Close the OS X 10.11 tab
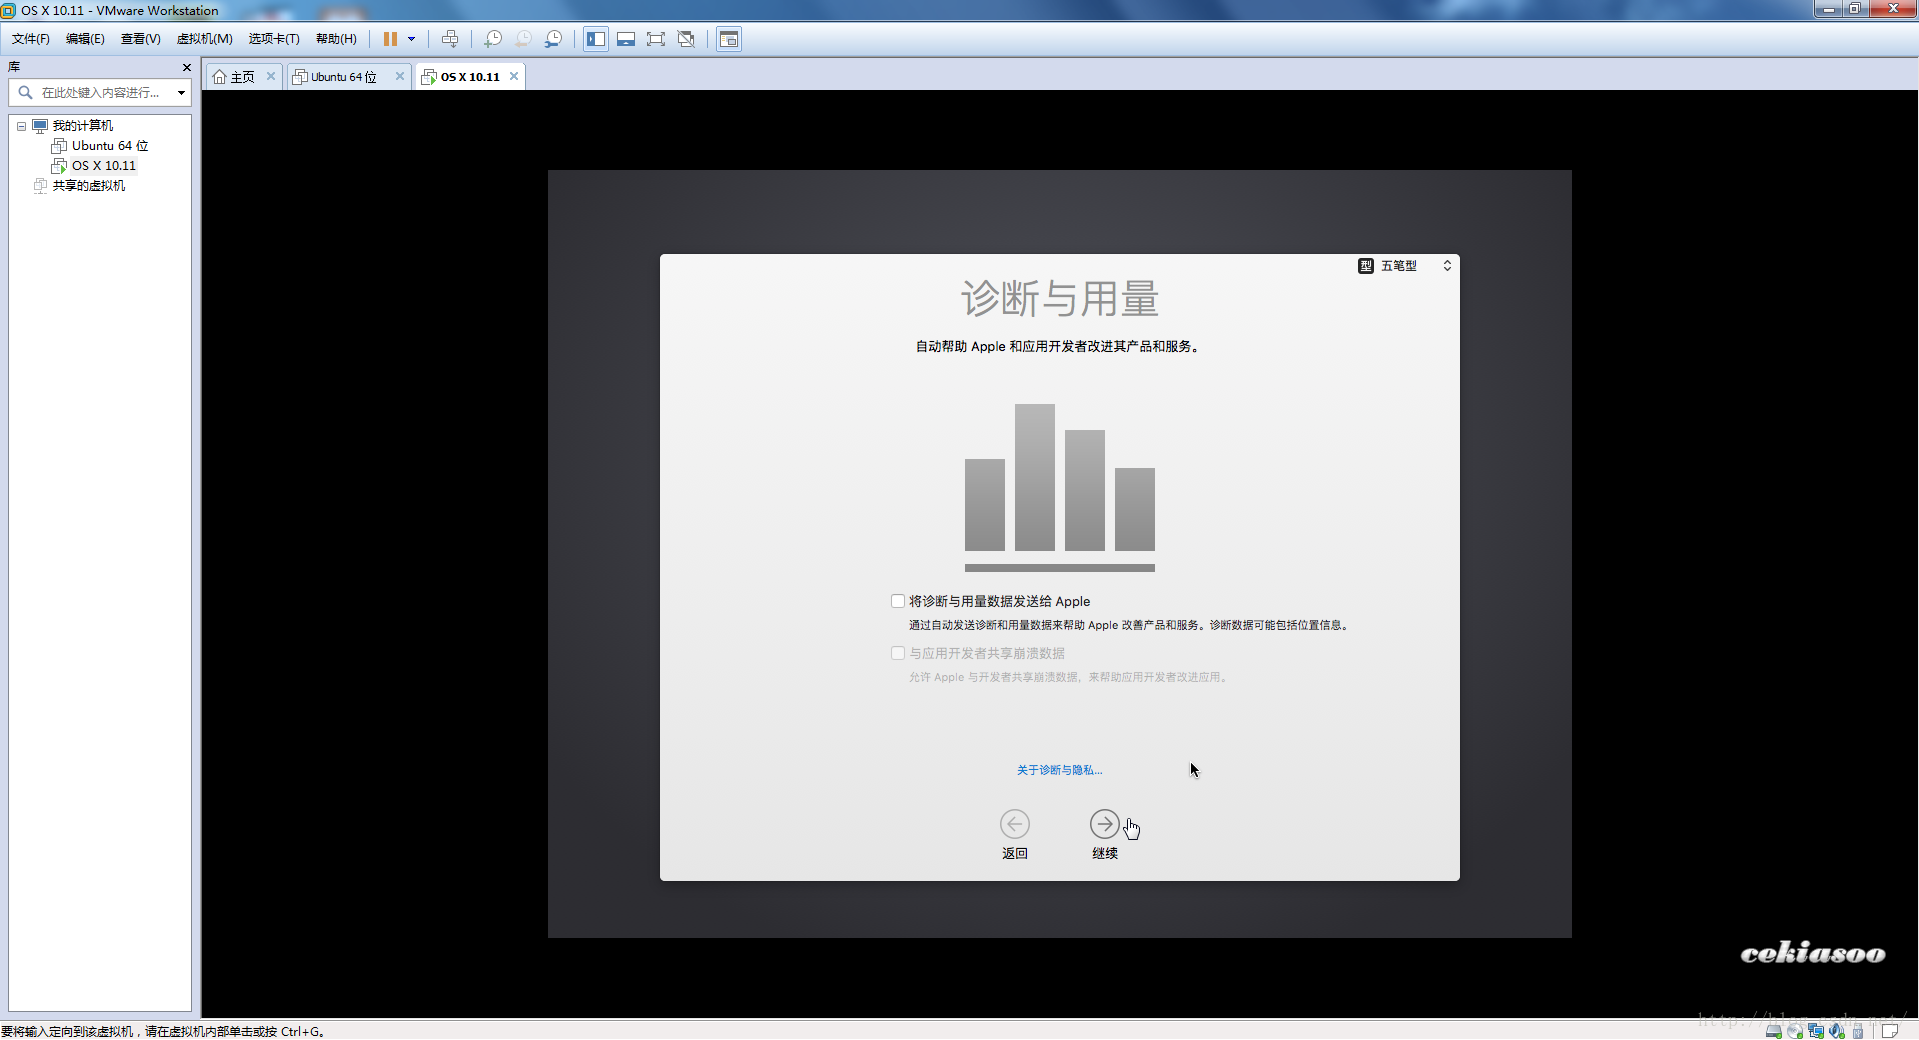 click(514, 76)
